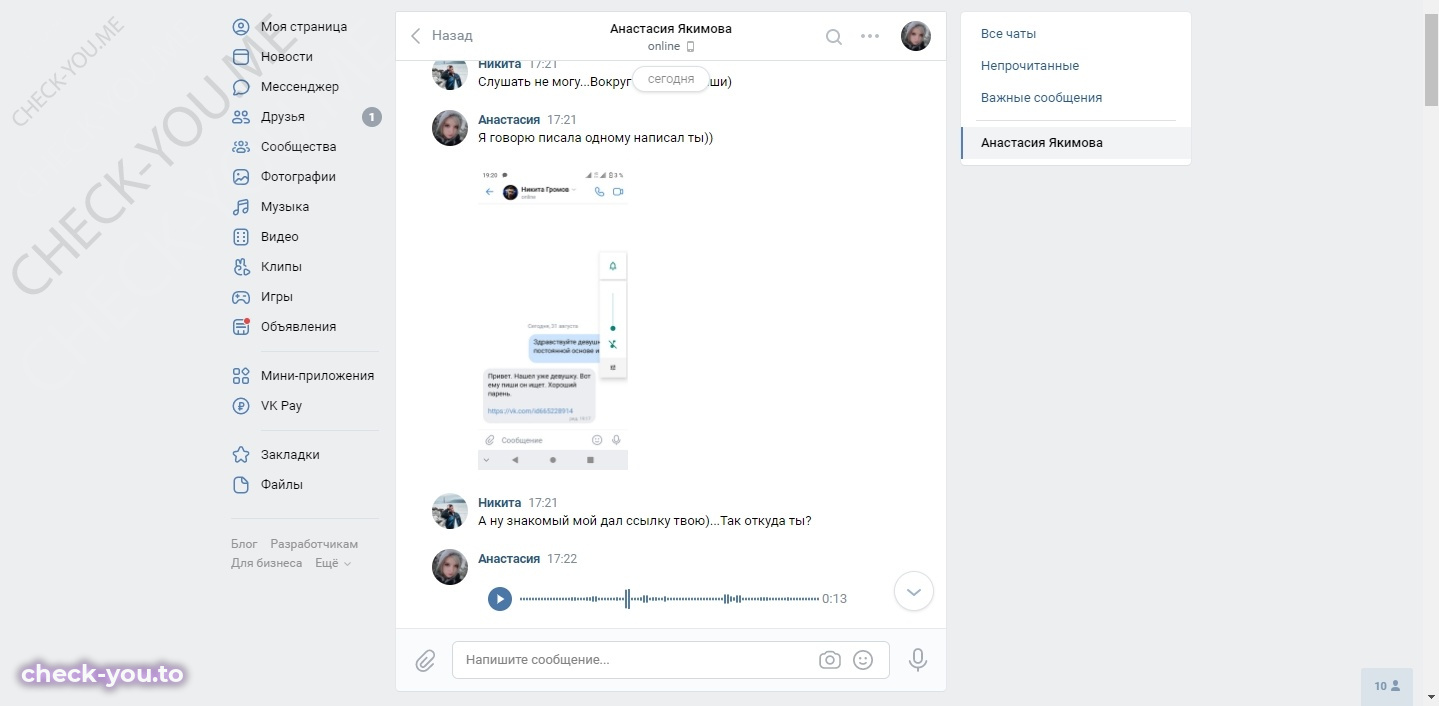Open the Игры gamepad icon

(x=241, y=297)
